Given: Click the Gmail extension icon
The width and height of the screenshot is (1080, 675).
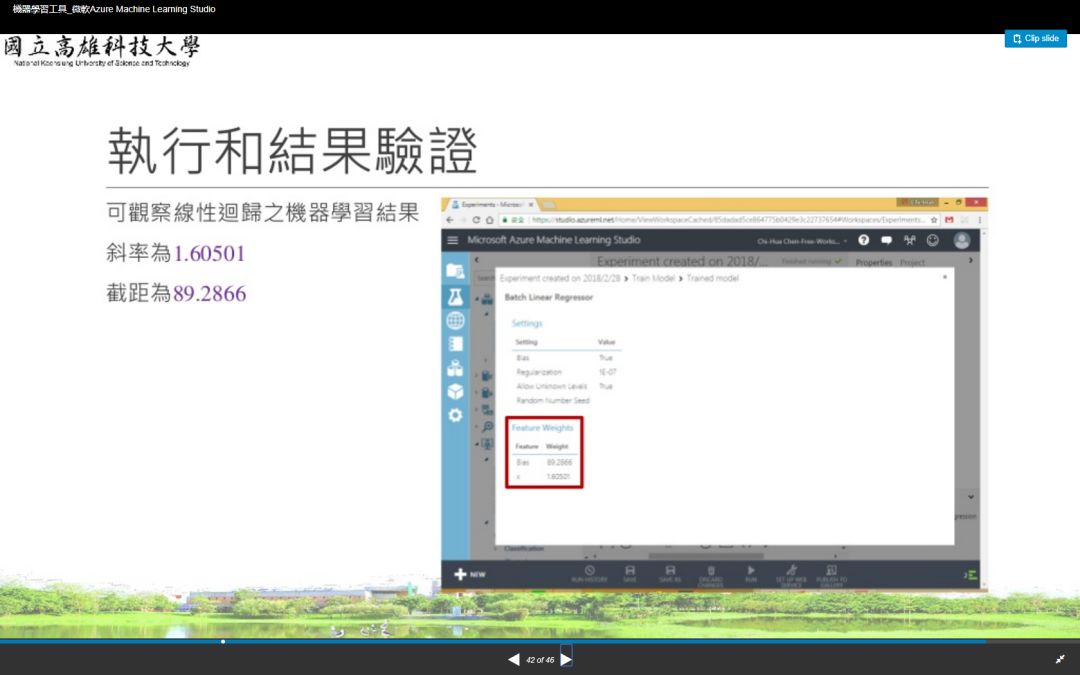Looking at the screenshot, I should (x=950, y=220).
